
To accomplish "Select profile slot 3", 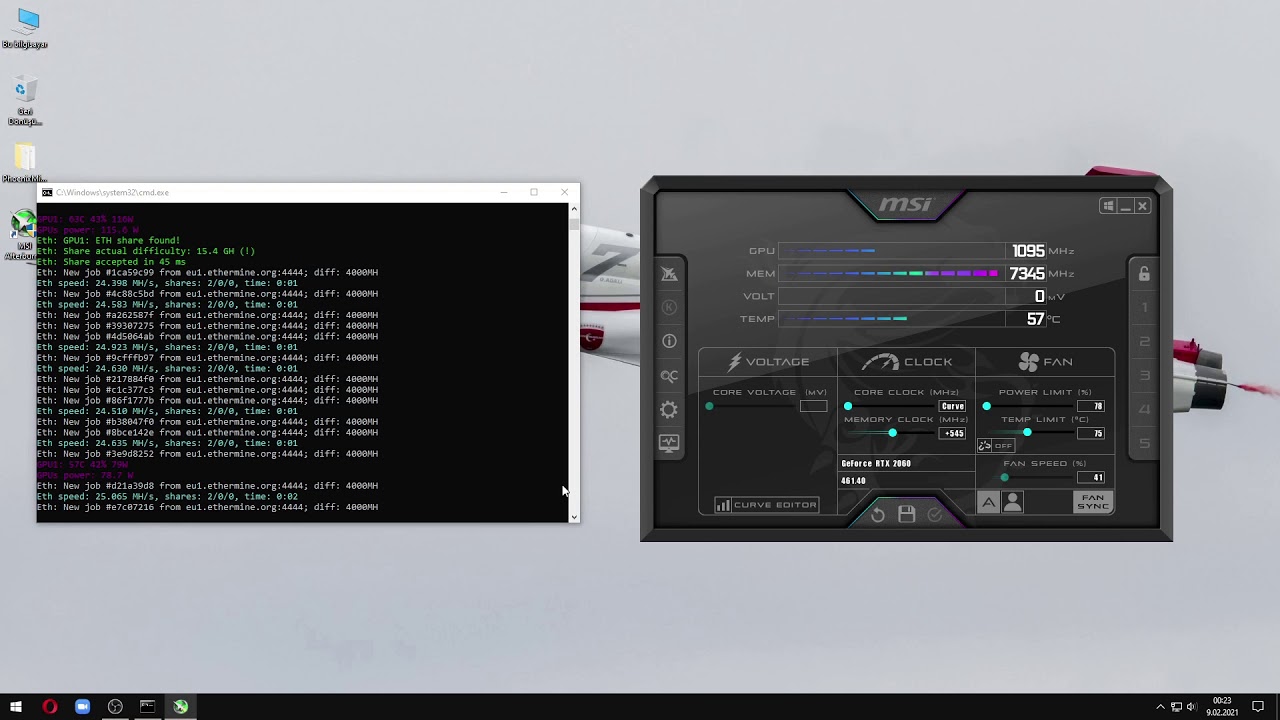I will 1145,376.
